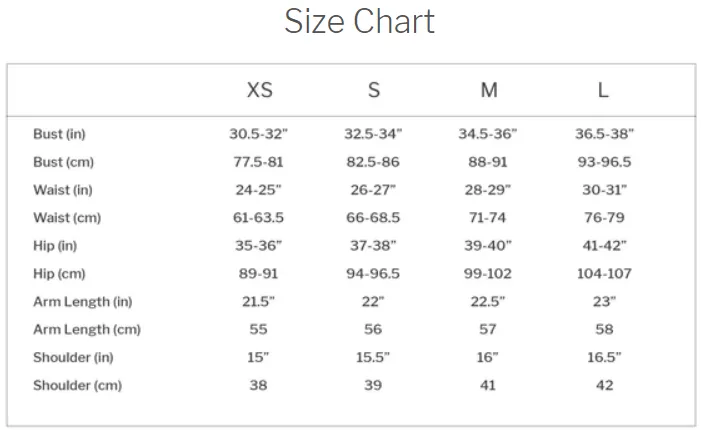Click the Hip (cm) row label
This screenshot has height=430, width=701.
tap(59, 274)
